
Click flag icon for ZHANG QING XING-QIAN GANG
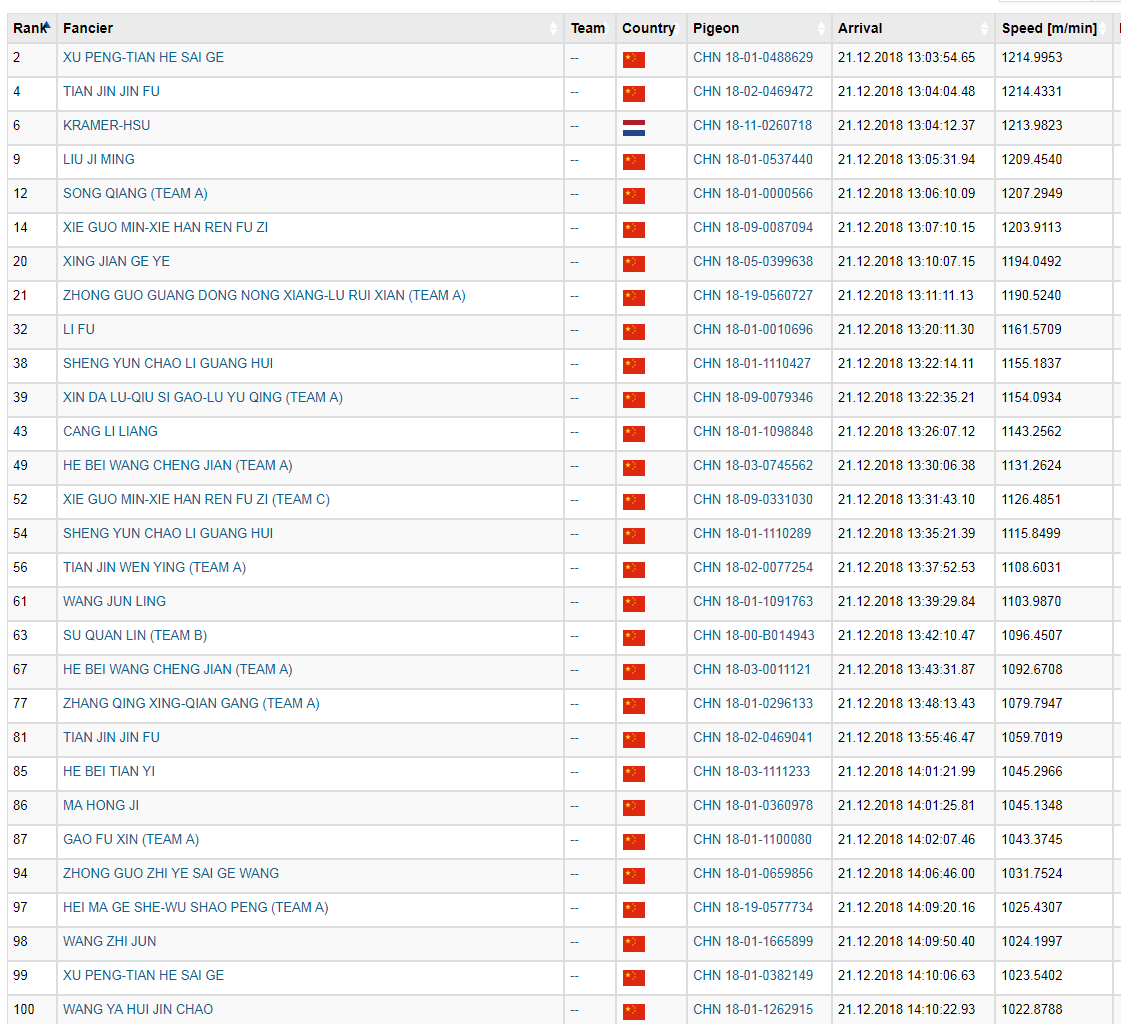tap(633, 705)
